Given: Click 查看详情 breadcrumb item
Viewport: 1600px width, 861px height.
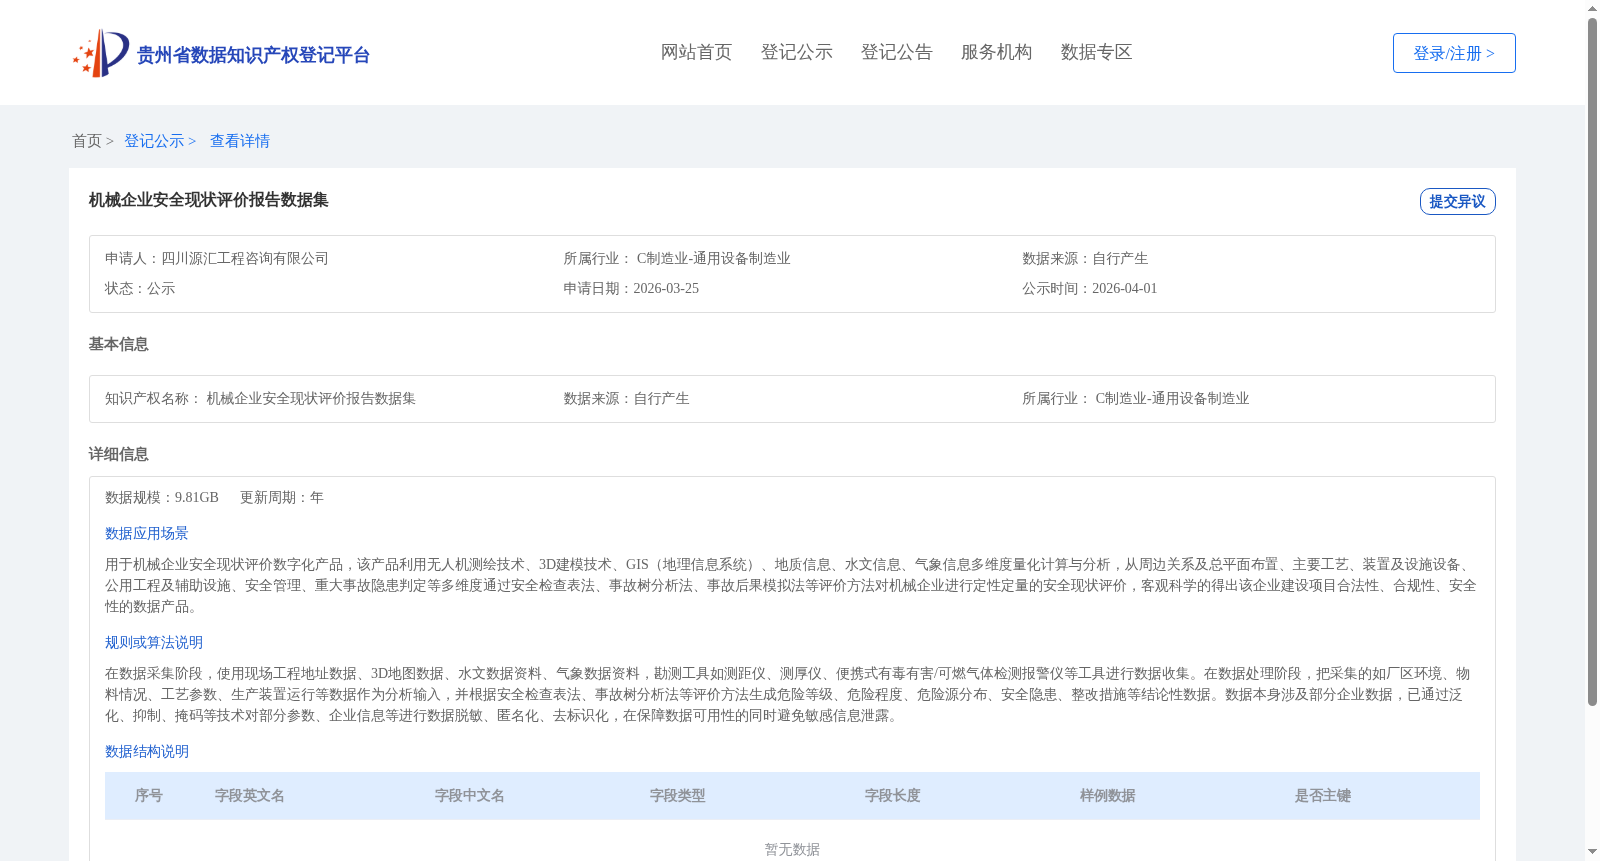Looking at the screenshot, I should point(240,141).
